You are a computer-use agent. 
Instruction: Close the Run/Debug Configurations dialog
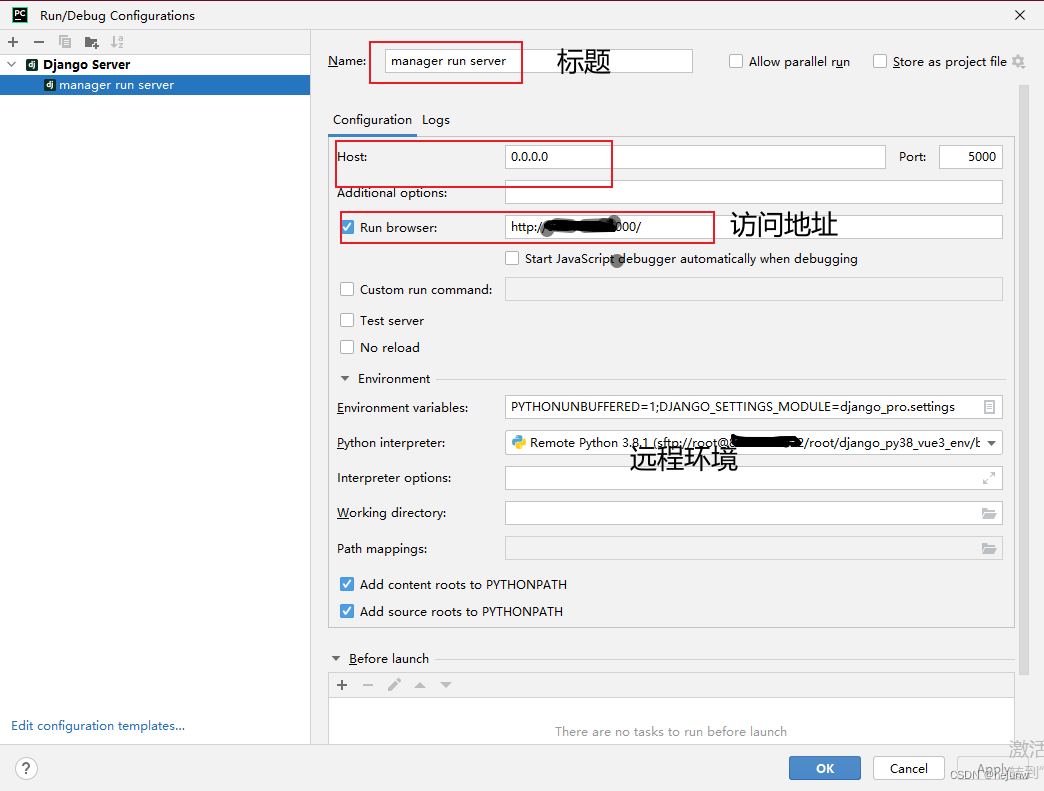pyautogui.click(x=1020, y=15)
